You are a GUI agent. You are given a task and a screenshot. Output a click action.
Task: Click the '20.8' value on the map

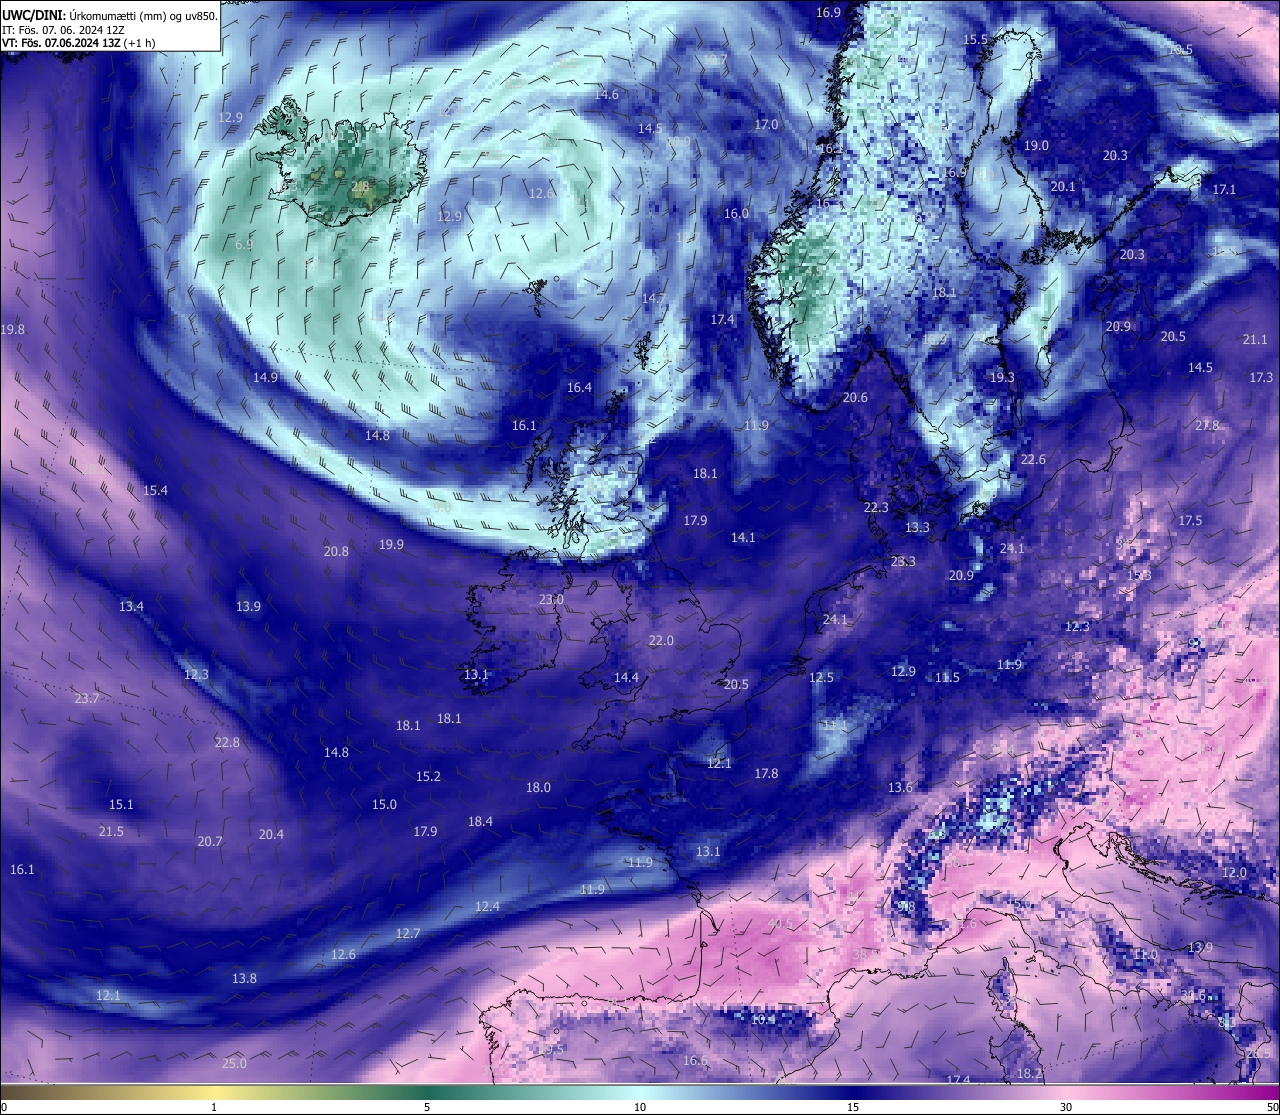coord(336,552)
